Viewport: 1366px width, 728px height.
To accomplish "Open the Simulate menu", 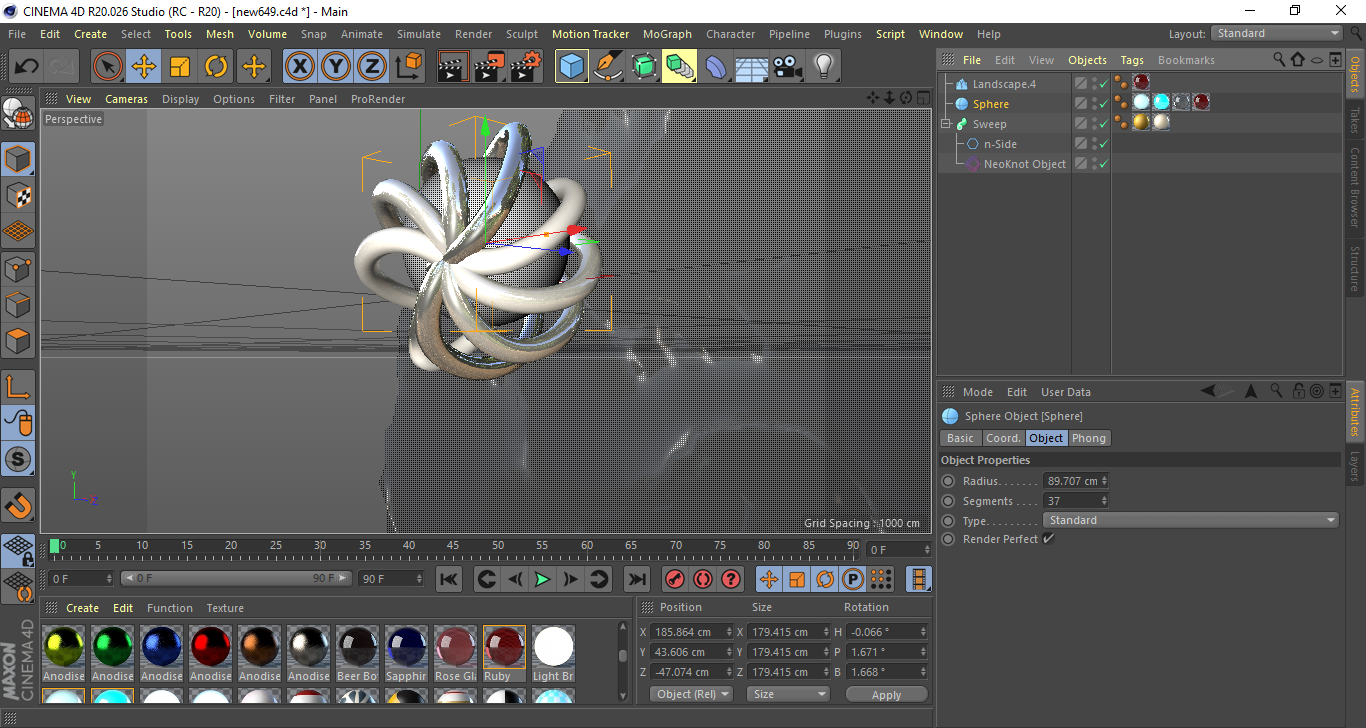I will (x=419, y=34).
